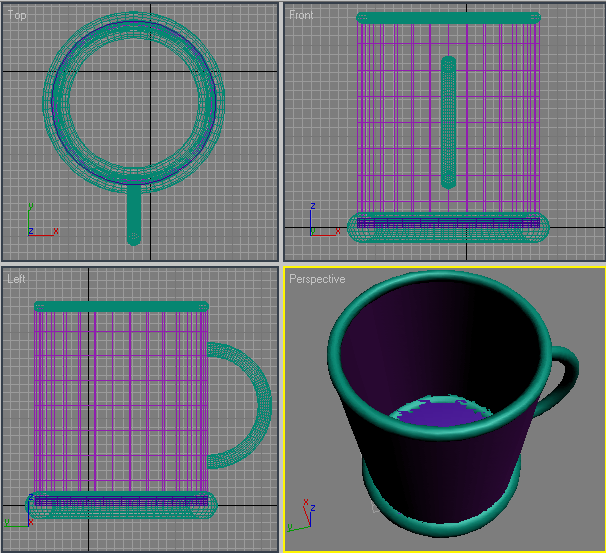Click the Left viewport label

click(x=17, y=279)
